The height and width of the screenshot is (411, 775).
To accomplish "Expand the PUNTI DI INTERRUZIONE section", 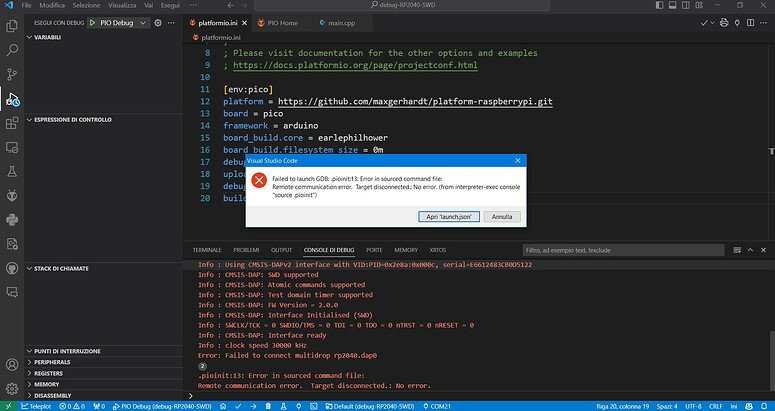I will tap(30, 351).
